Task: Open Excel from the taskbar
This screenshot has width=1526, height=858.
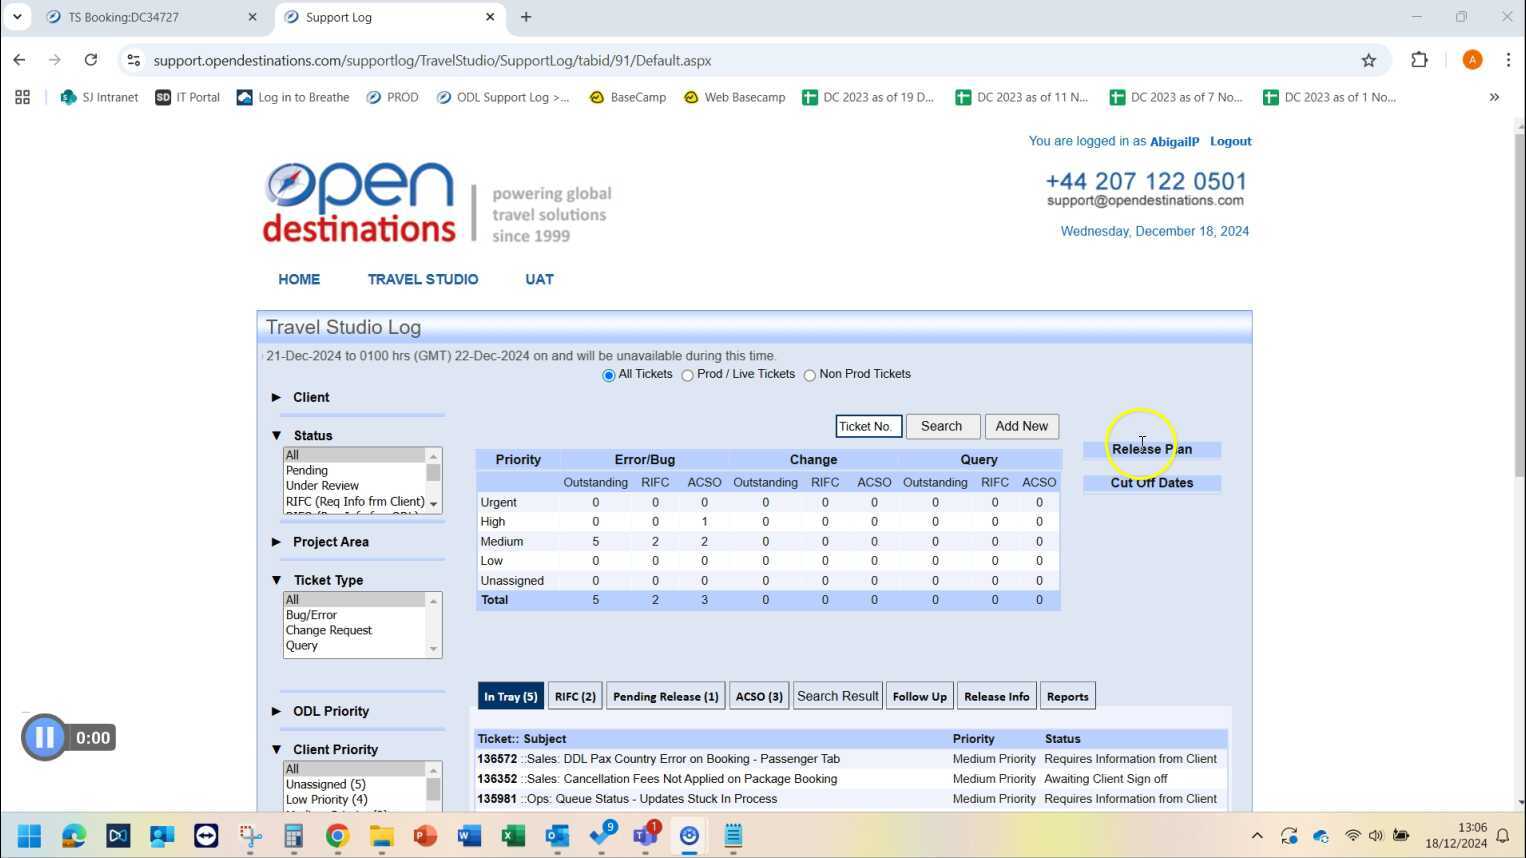Action: pos(513,836)
